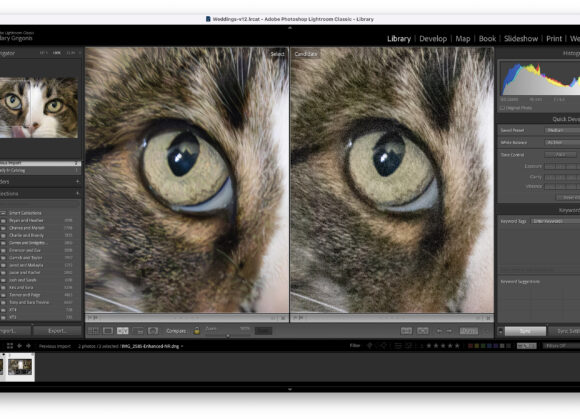The width and height of the screenshot is (580, 420).
Task: Go forward with filmstrip right arrow
Action: tap(28, 346)
